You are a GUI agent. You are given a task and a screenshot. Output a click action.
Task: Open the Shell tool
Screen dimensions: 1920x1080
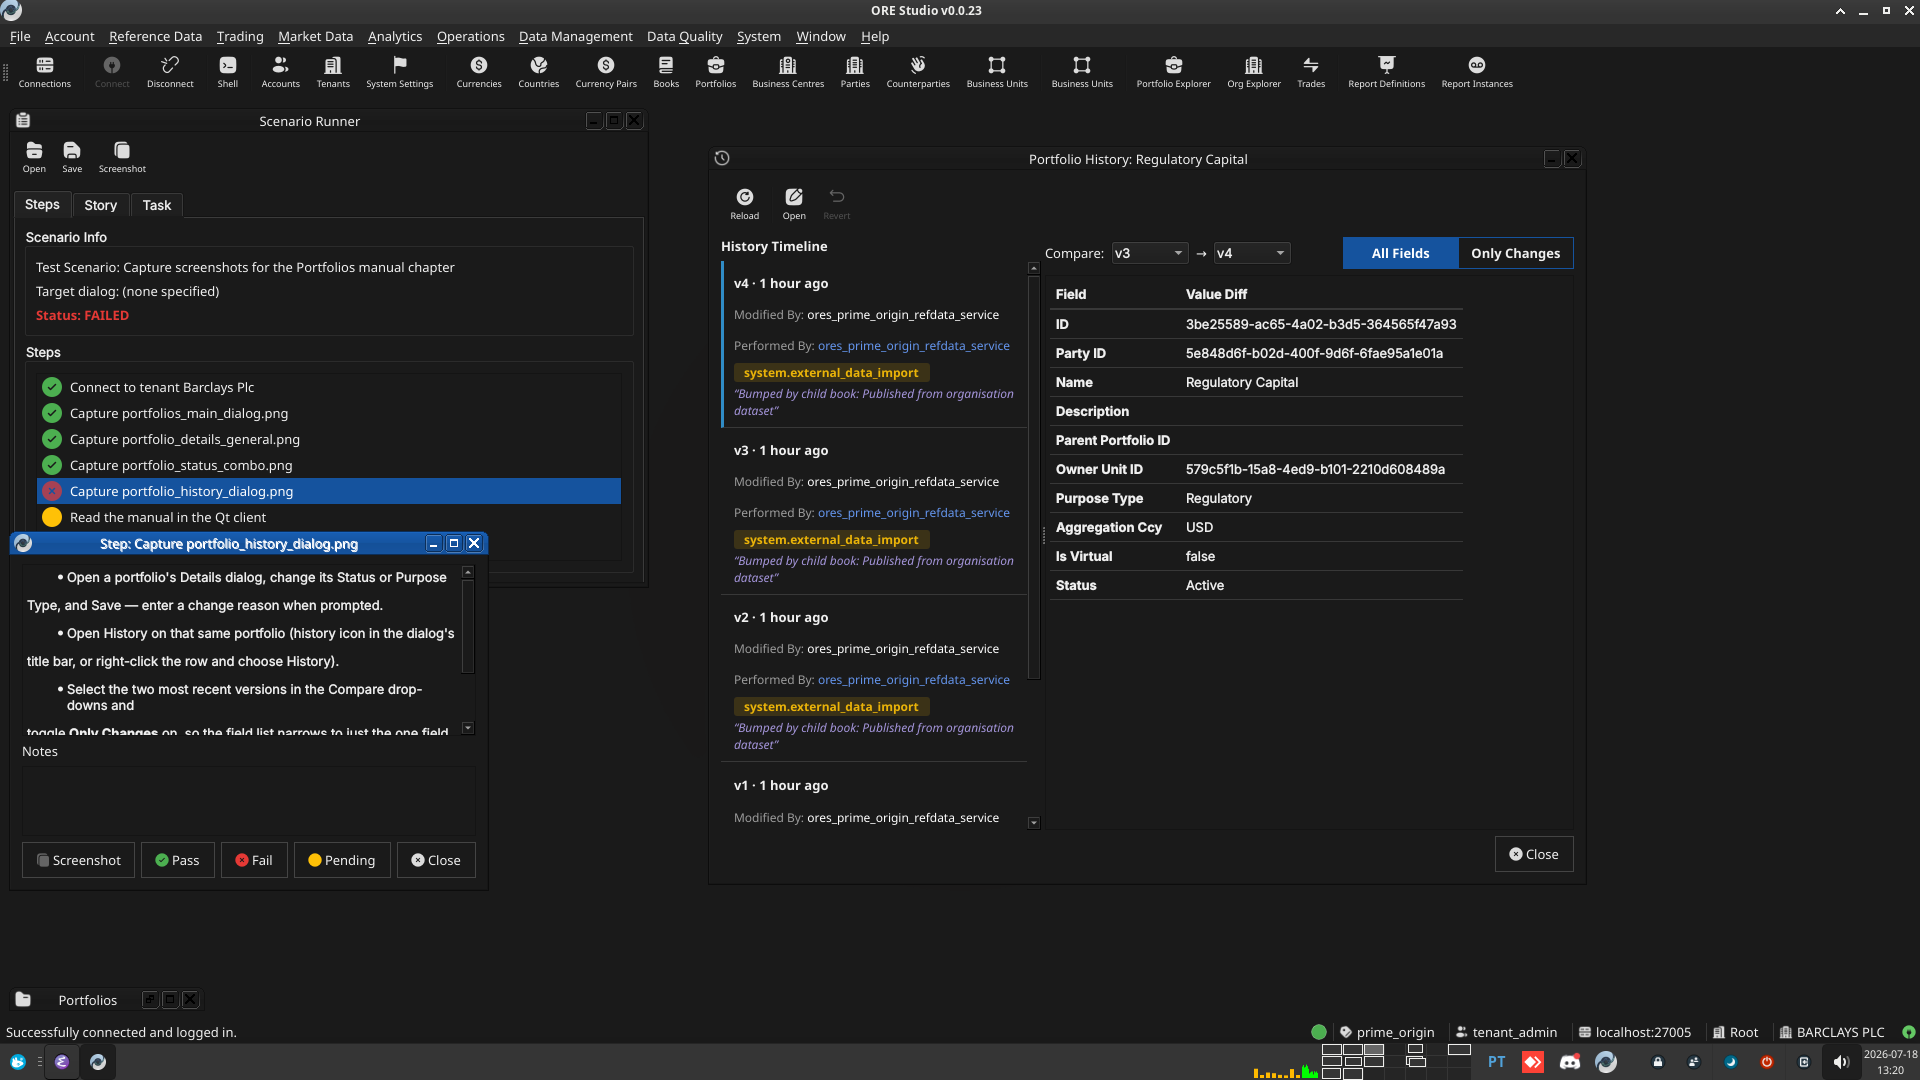(x=228, y=71)
